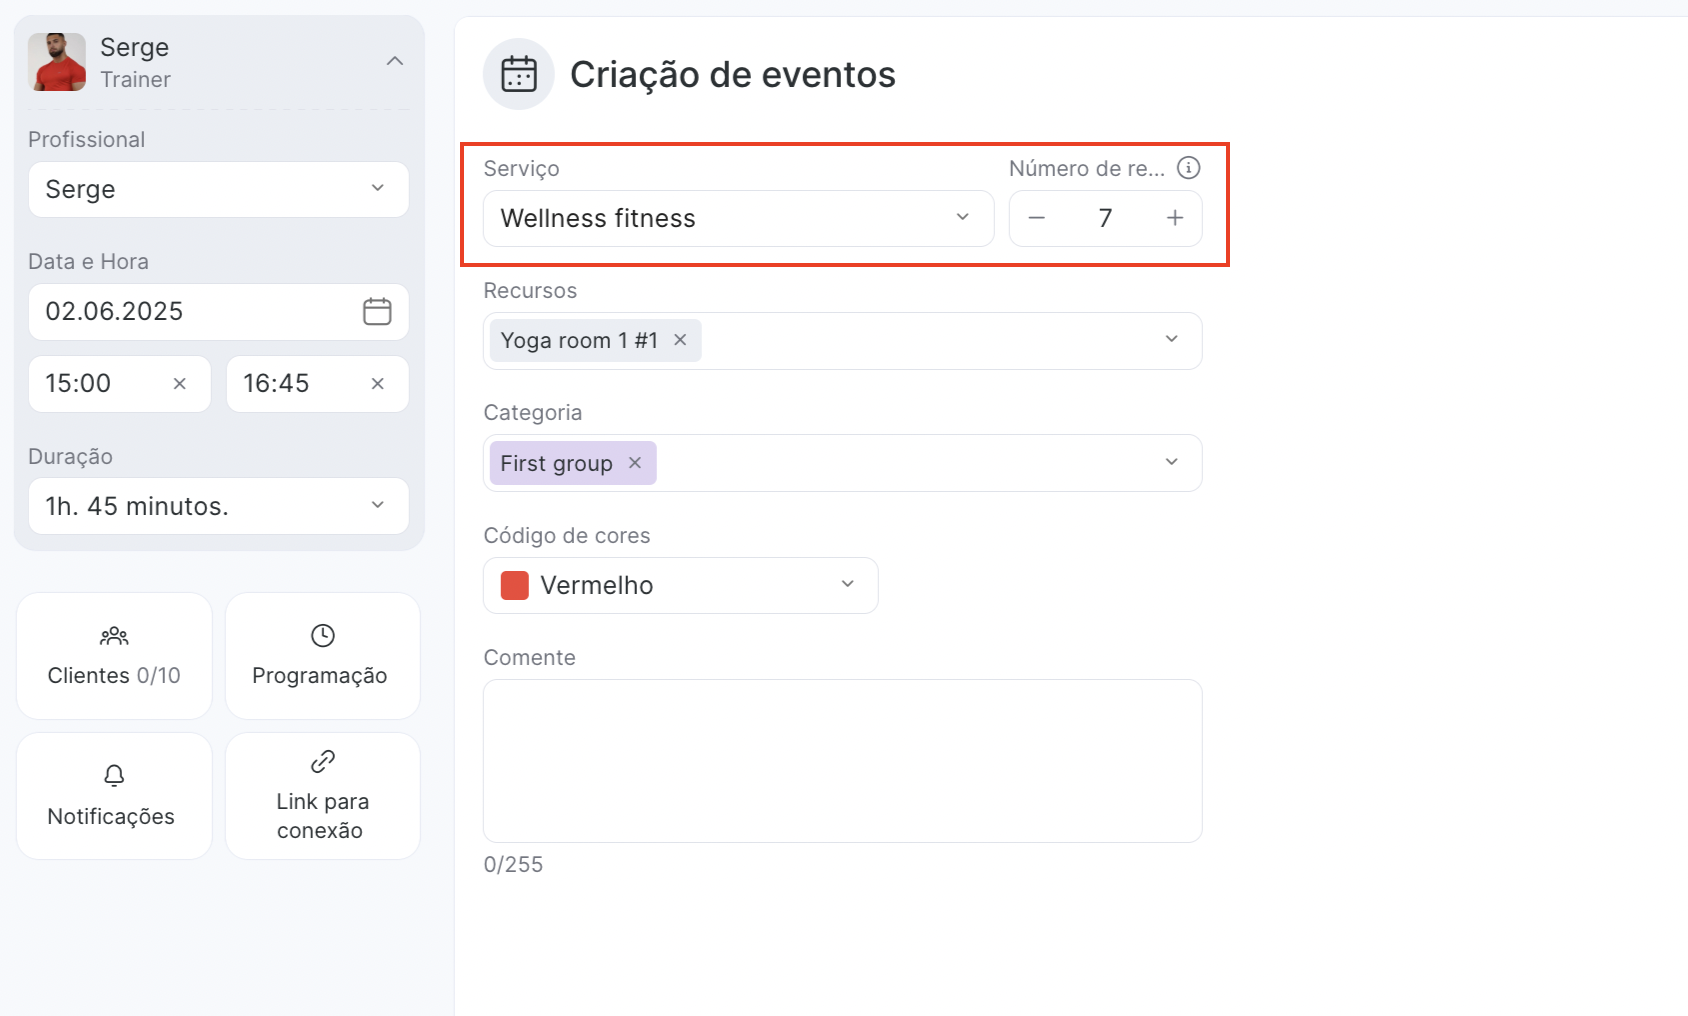Open the Notificações section

coord(114,796)
